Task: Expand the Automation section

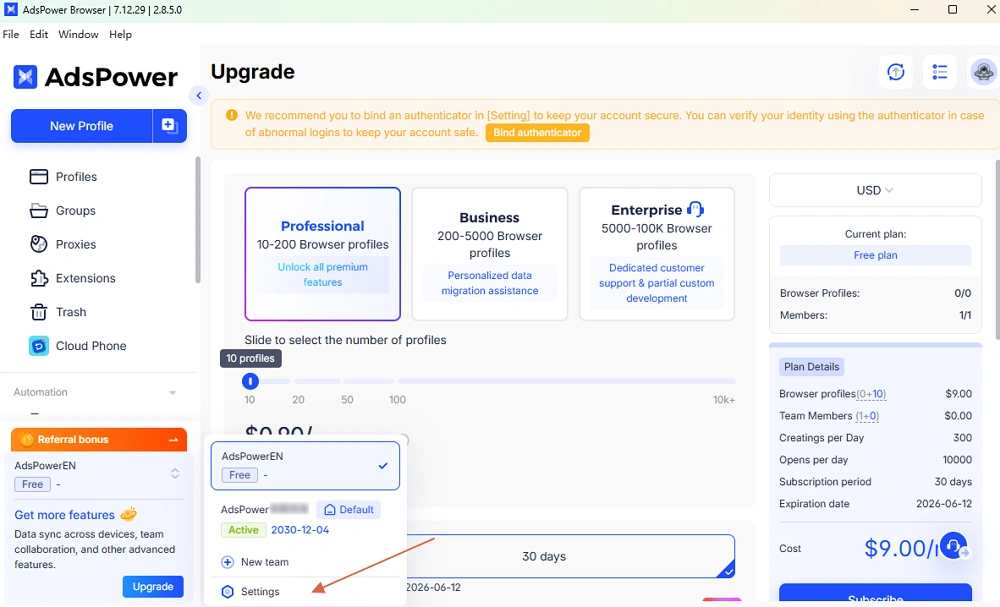Action: (96, 392)
